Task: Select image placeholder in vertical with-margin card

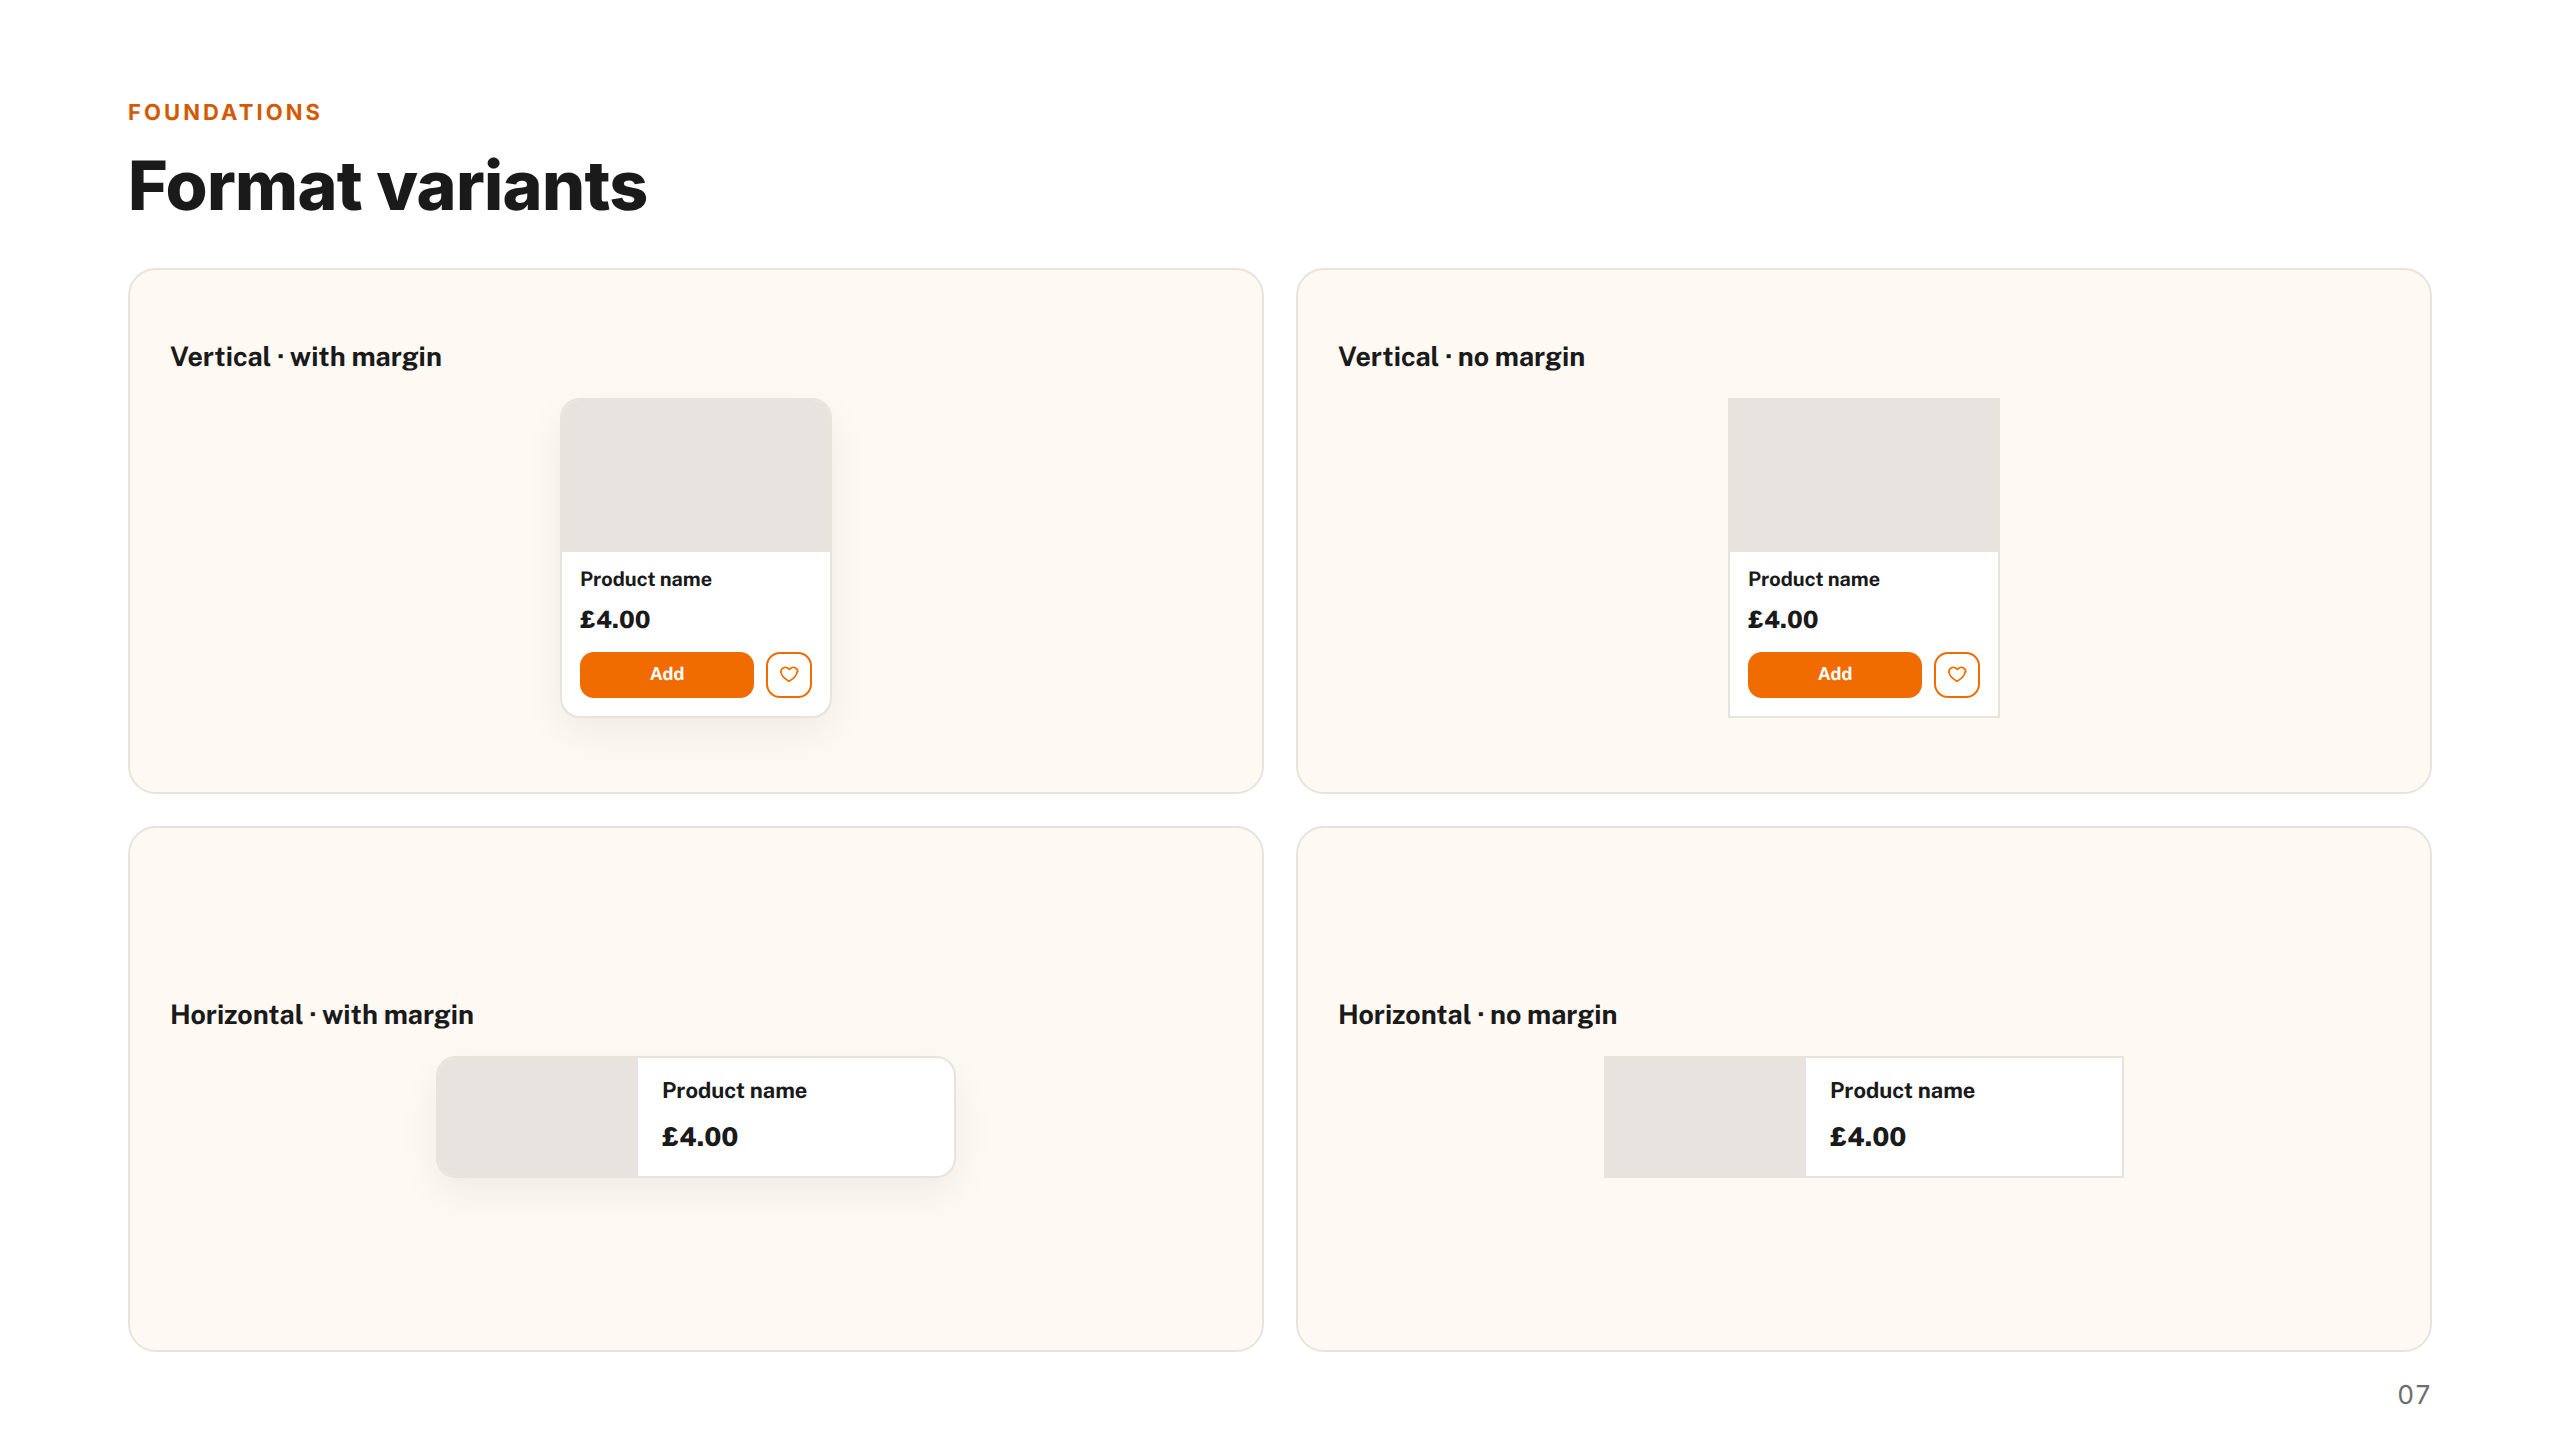Action: click(696, 475)
